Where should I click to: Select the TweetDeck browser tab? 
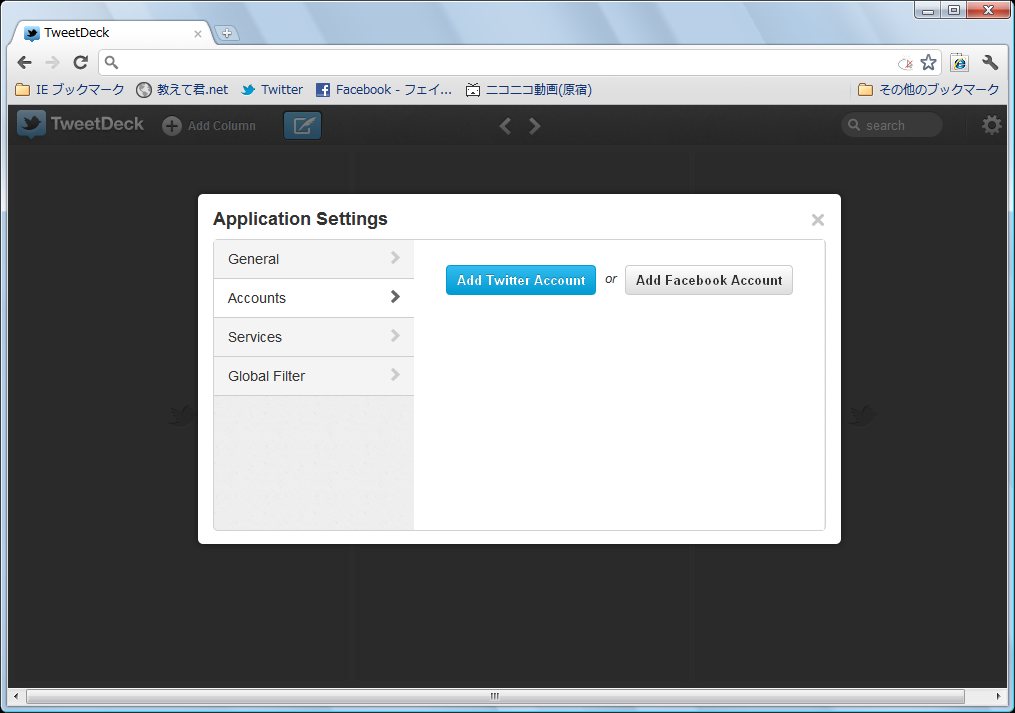(111, 33)
